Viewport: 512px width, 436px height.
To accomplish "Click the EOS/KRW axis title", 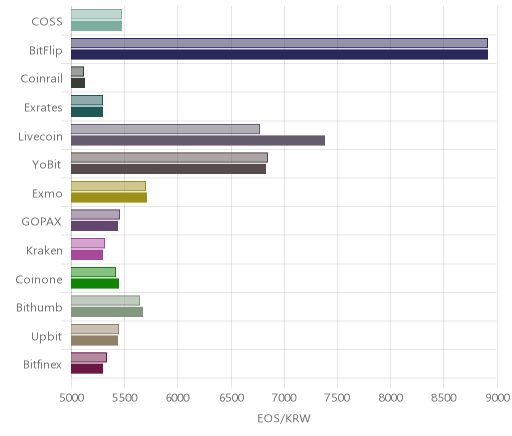I will [284, 418].
